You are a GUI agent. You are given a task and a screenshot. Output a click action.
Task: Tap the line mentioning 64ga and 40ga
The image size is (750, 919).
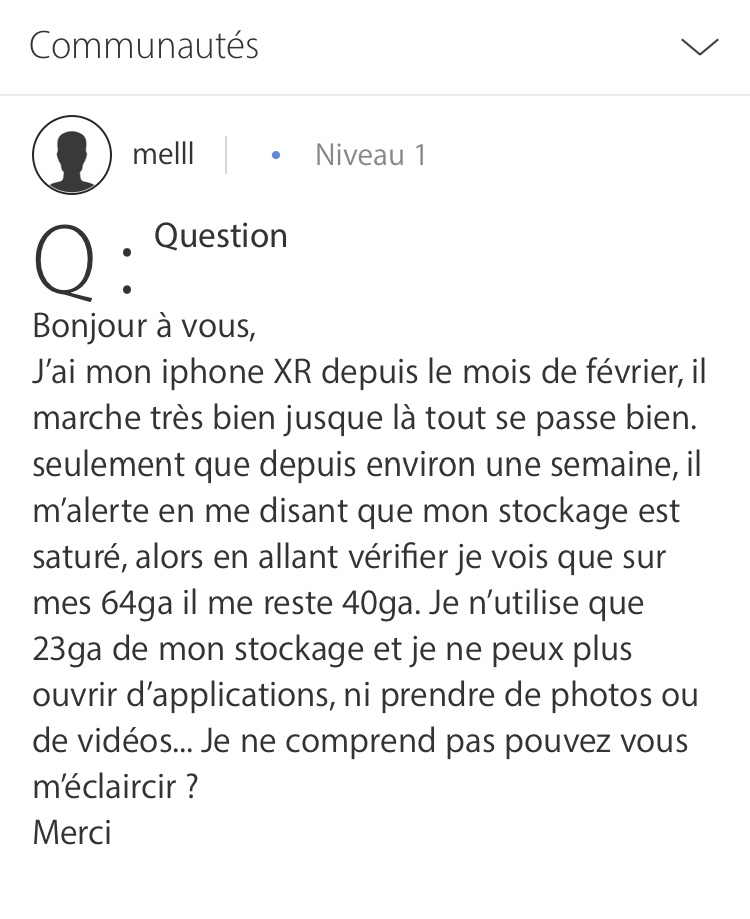(x=338, y=605)
